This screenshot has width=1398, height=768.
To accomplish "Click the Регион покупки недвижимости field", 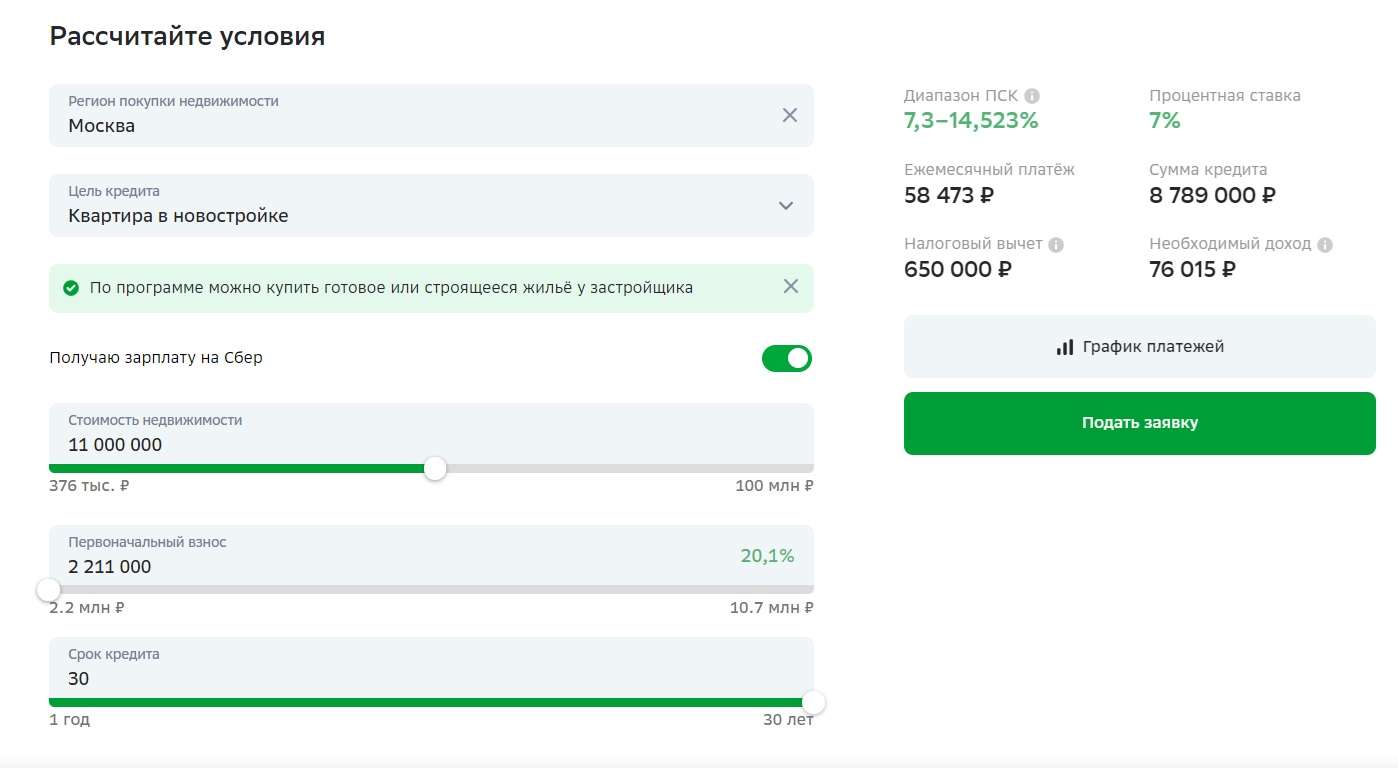I will coord(400,116).
